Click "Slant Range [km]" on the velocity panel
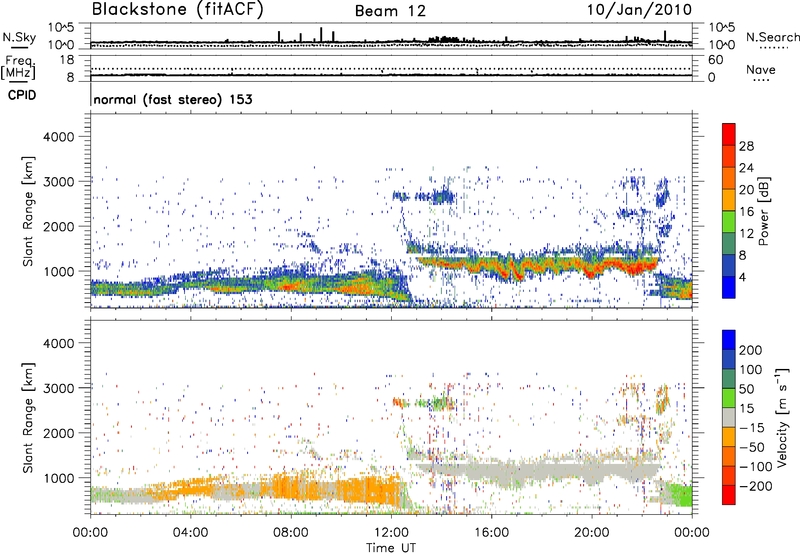This screenshot has width=800, height=554. [x=28, y=418]
